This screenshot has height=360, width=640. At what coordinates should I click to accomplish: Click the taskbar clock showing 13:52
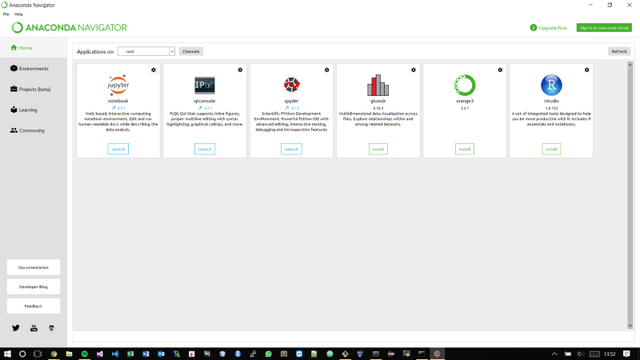point(609,354)
